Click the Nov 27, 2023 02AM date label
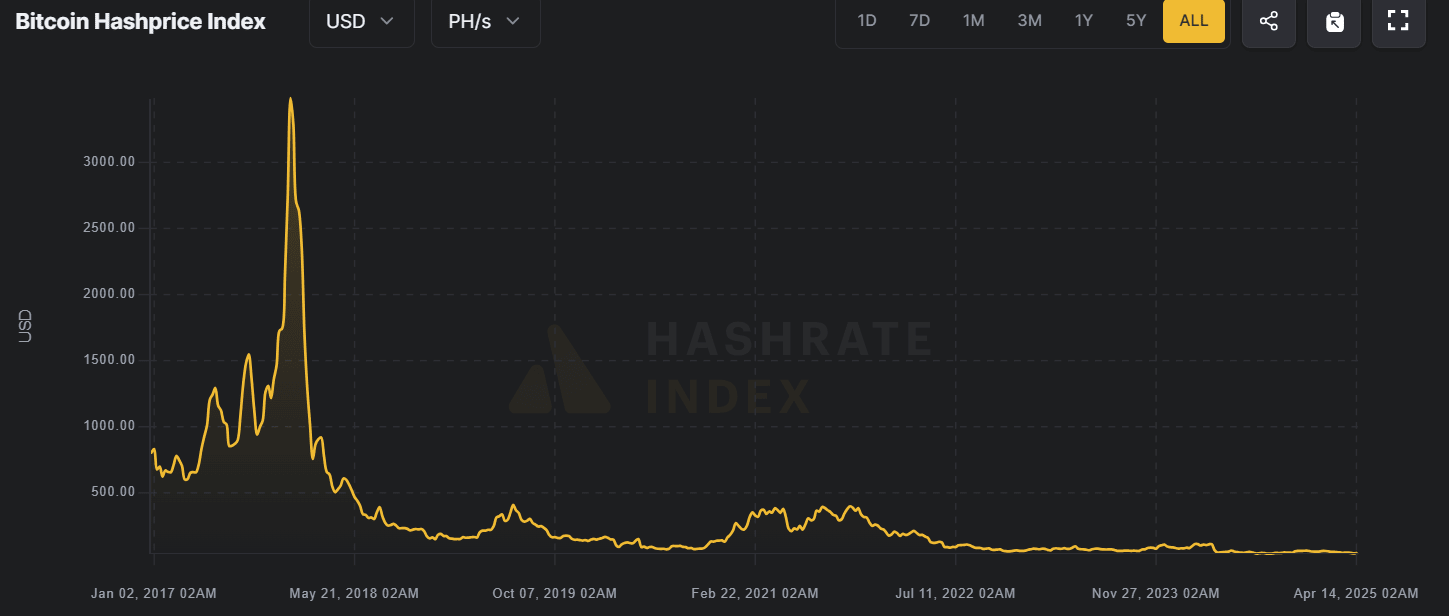The image size is (1449, 616). [1156, 593]
